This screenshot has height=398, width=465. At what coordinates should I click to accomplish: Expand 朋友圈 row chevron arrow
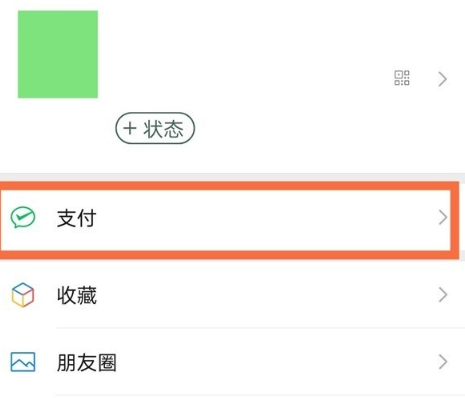coord(442,362)
